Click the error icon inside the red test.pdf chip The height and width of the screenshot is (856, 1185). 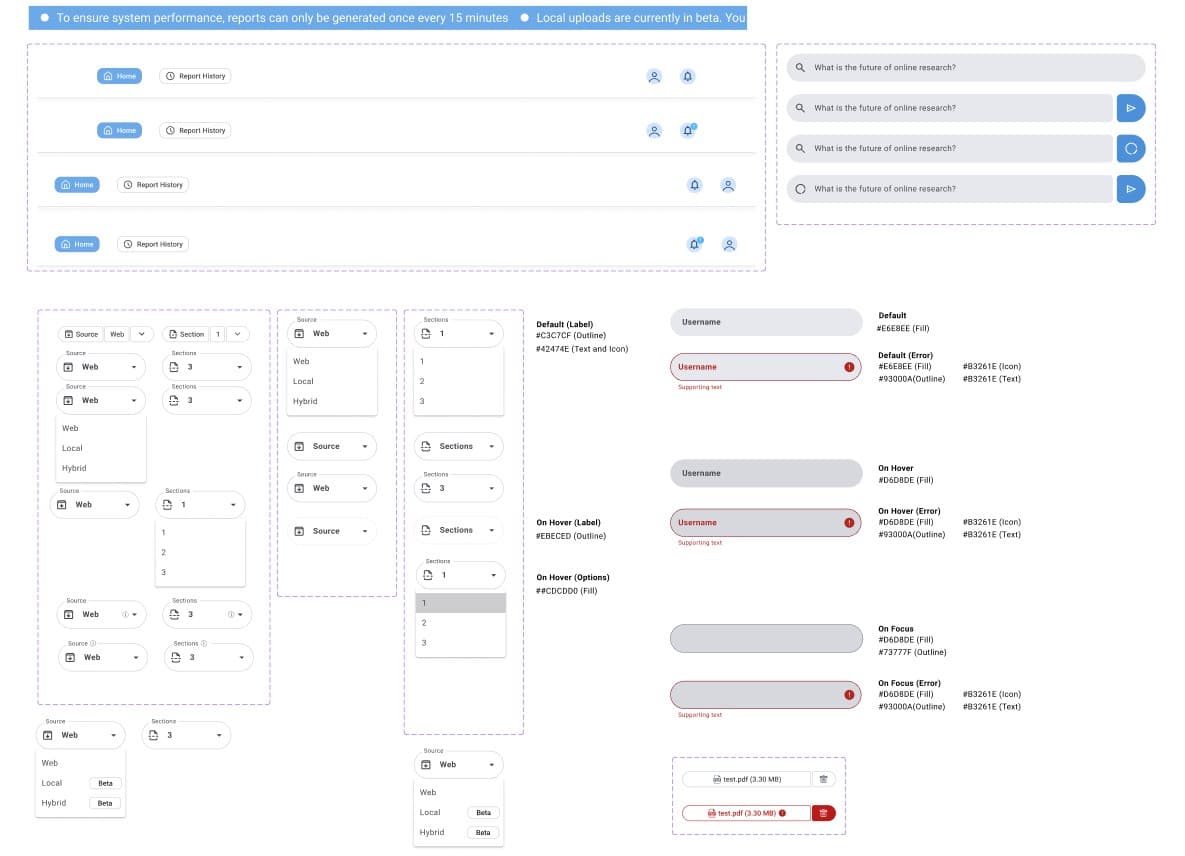[x=782, y=813]
